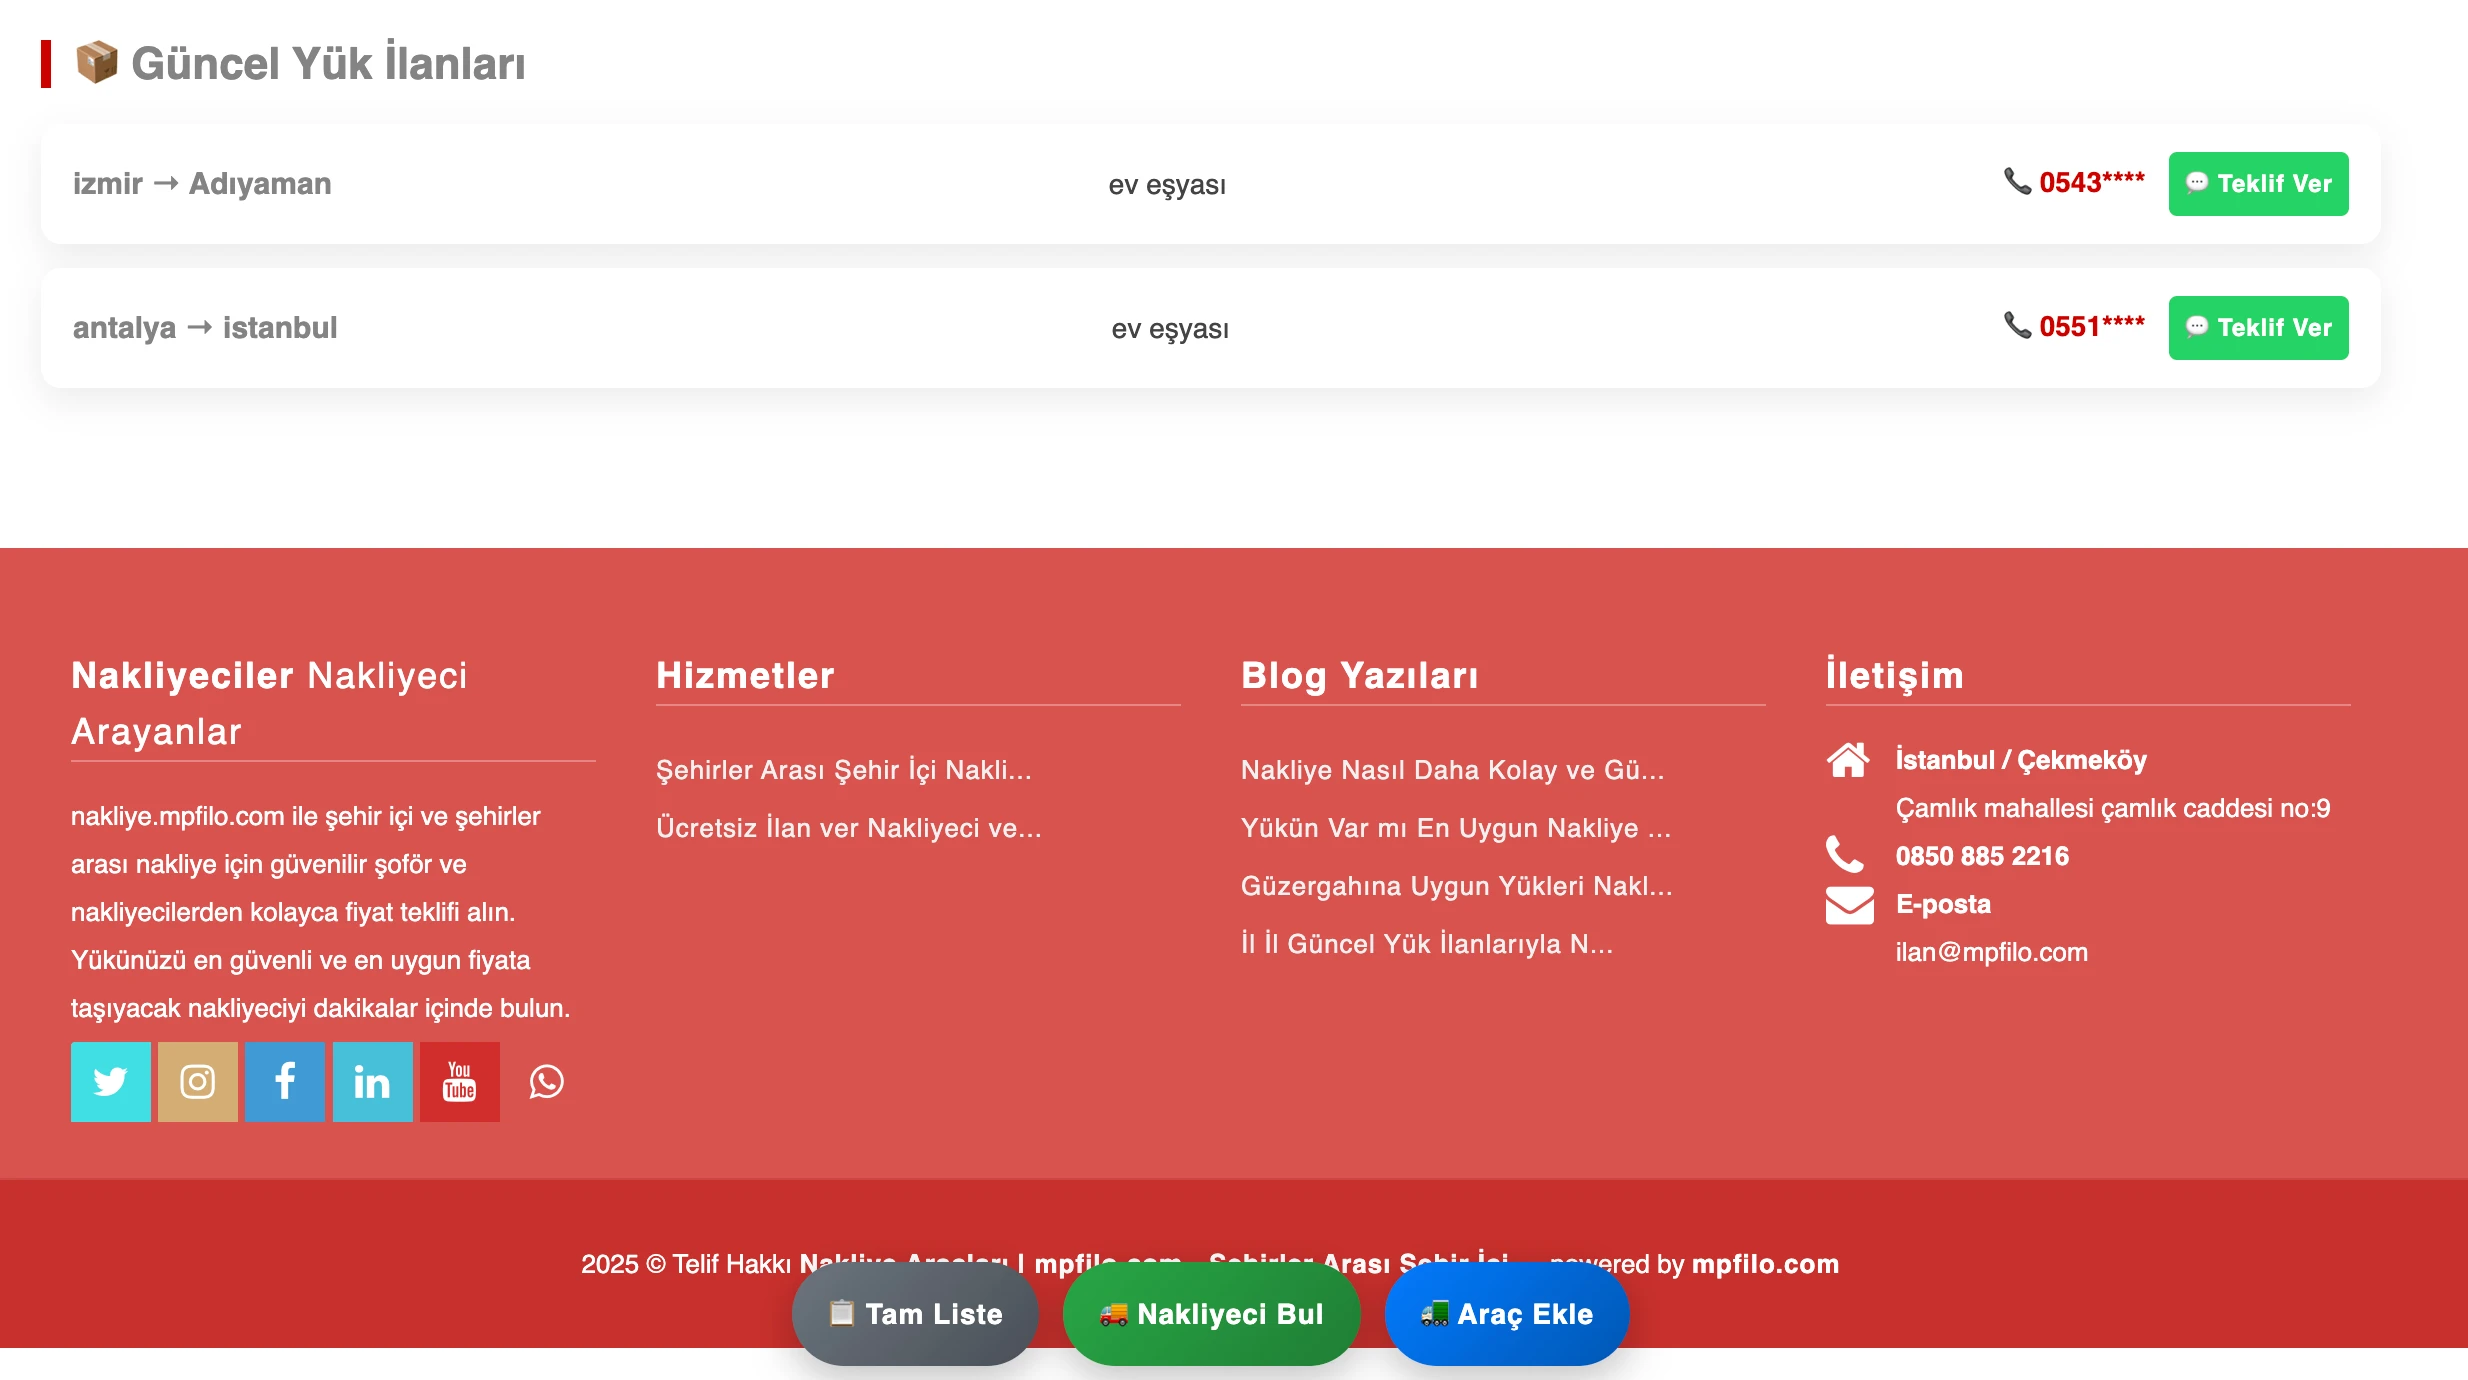Open Güzergahına Uygun Yükleri blog link

coord(1456,886)
